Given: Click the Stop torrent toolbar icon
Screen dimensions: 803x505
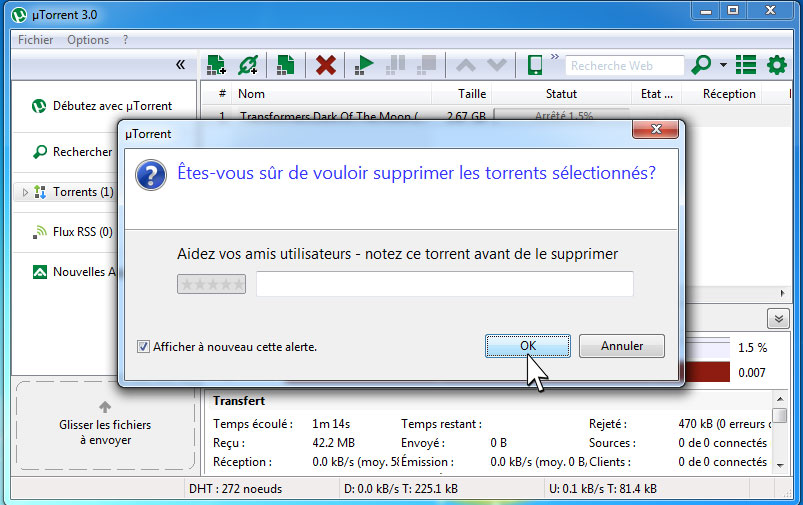Looking at the screenshot, I should click(x=426, y=65).
